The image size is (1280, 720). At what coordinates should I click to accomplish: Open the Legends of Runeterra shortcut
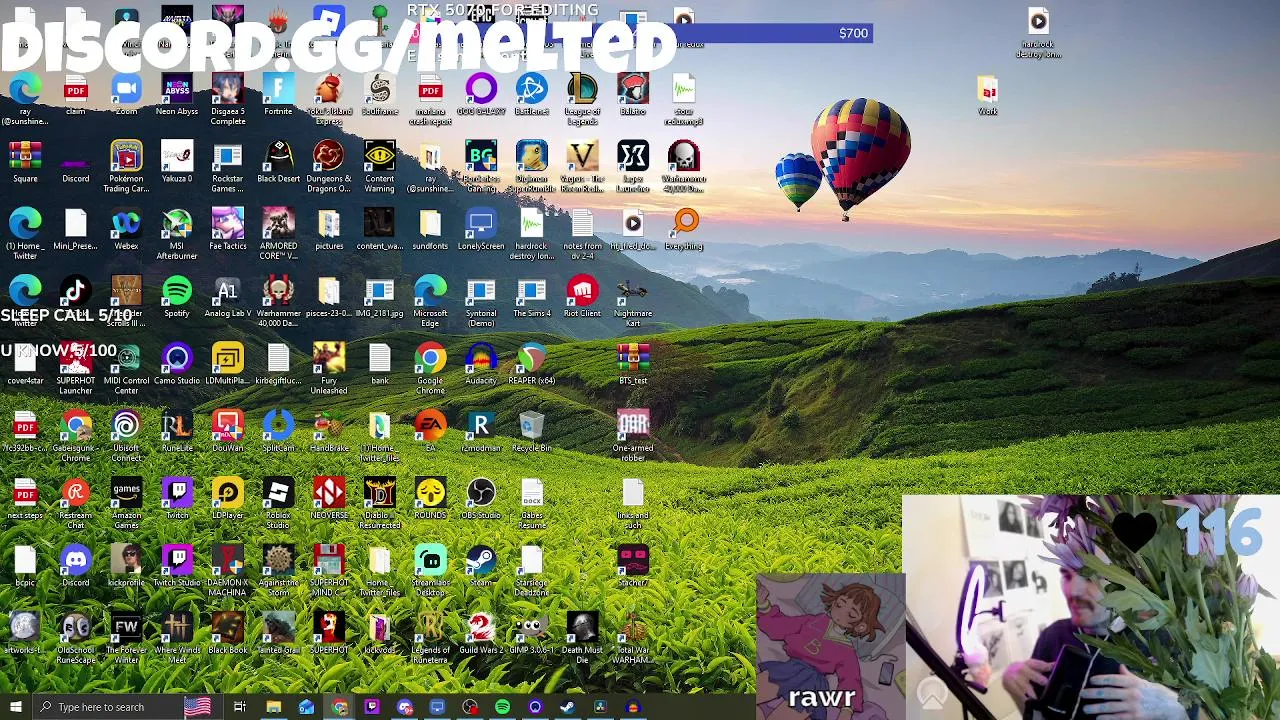coord(430,636)
